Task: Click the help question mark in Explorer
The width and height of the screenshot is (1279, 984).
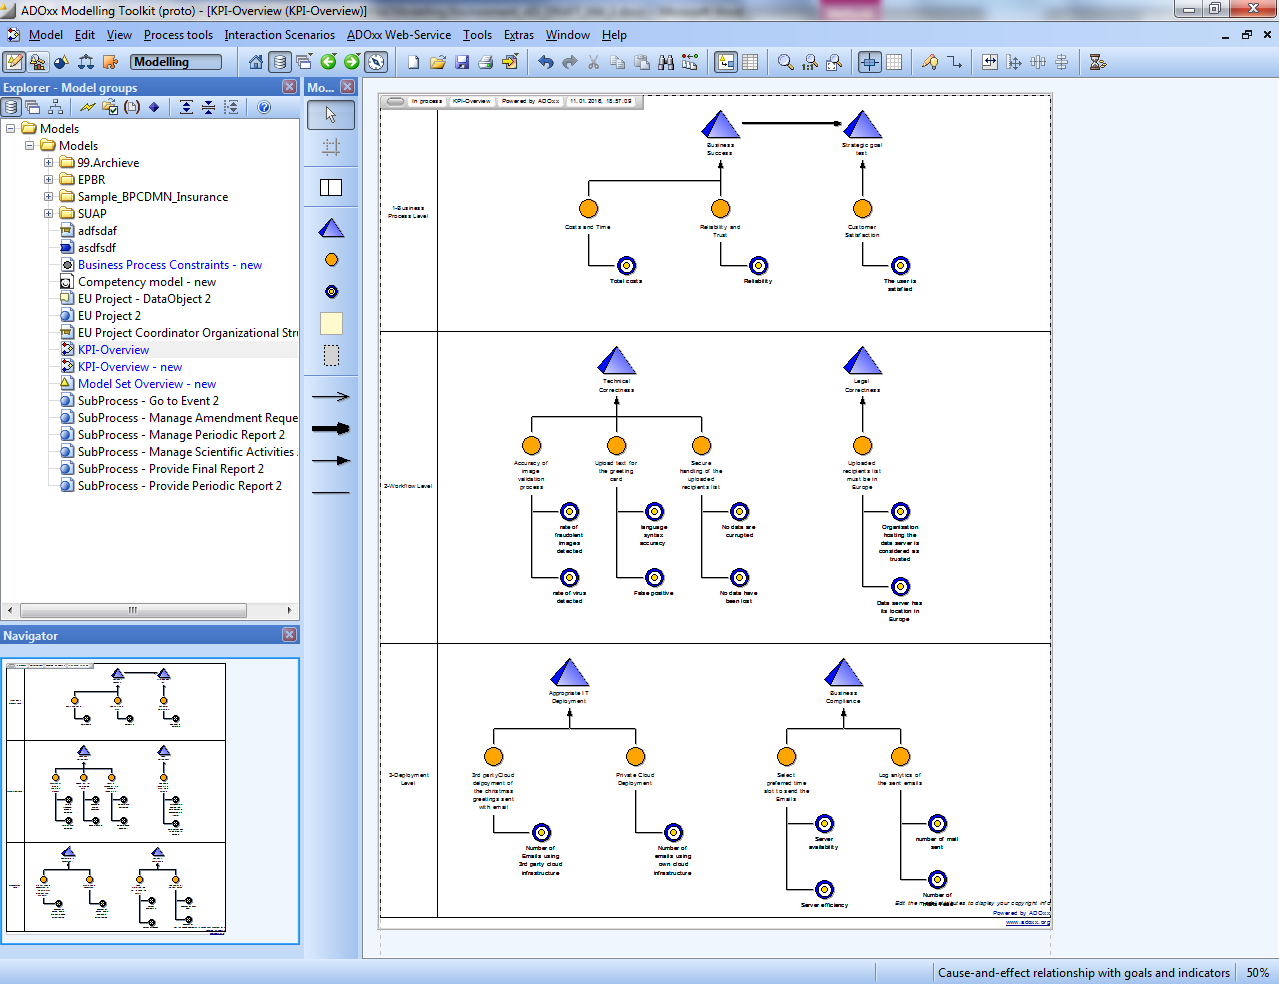Action: point(264,107)
